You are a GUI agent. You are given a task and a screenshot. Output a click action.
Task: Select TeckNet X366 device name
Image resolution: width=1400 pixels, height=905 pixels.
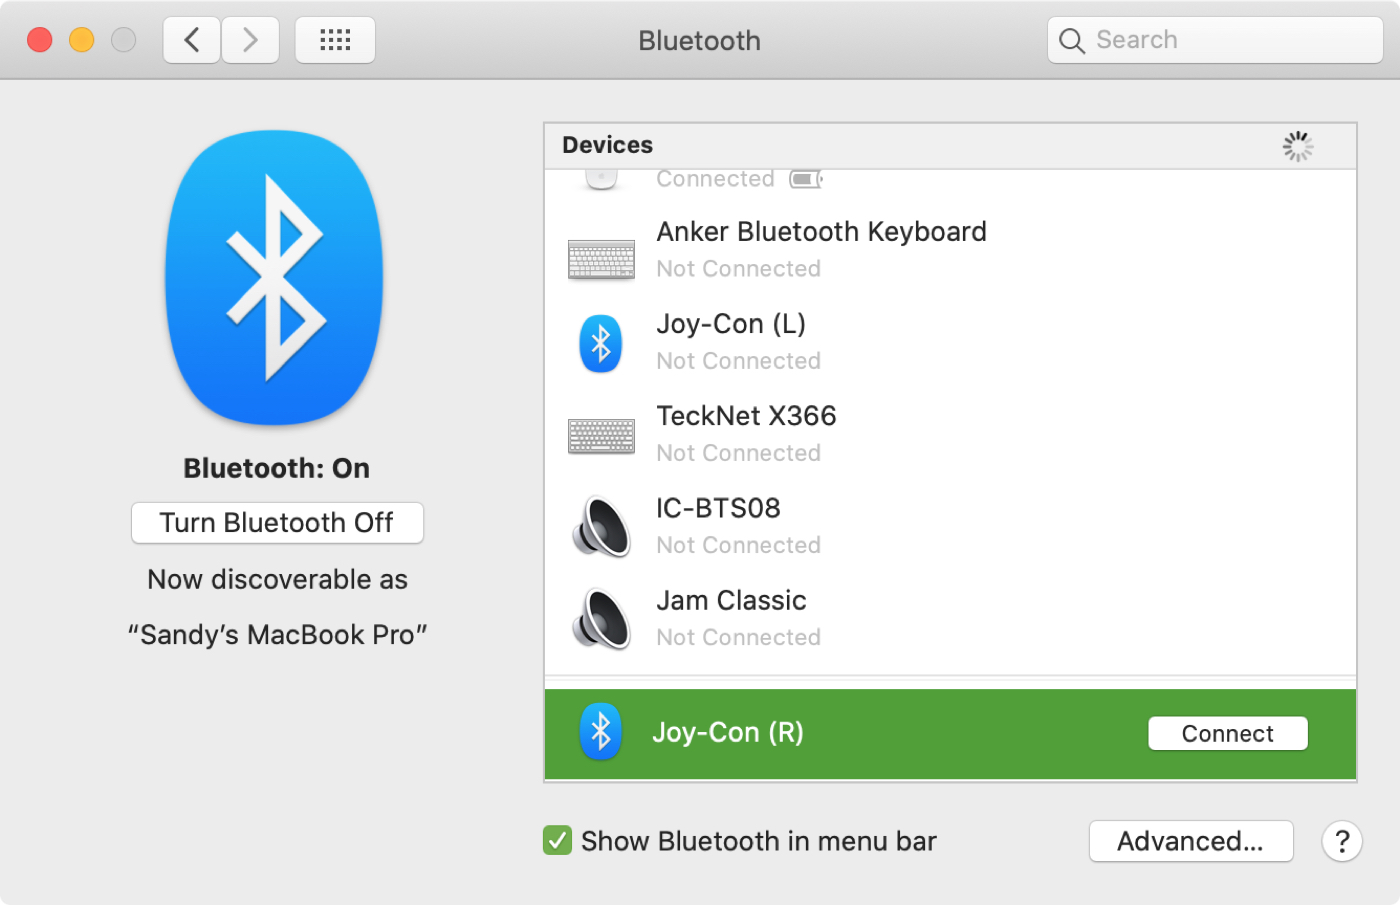746,416
